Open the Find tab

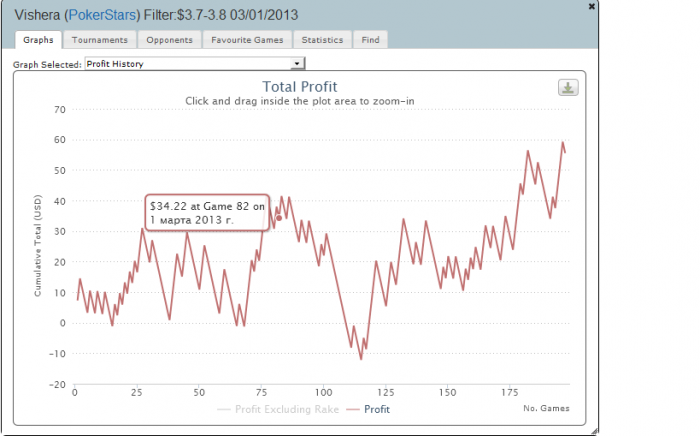click(x=371, y=40)
